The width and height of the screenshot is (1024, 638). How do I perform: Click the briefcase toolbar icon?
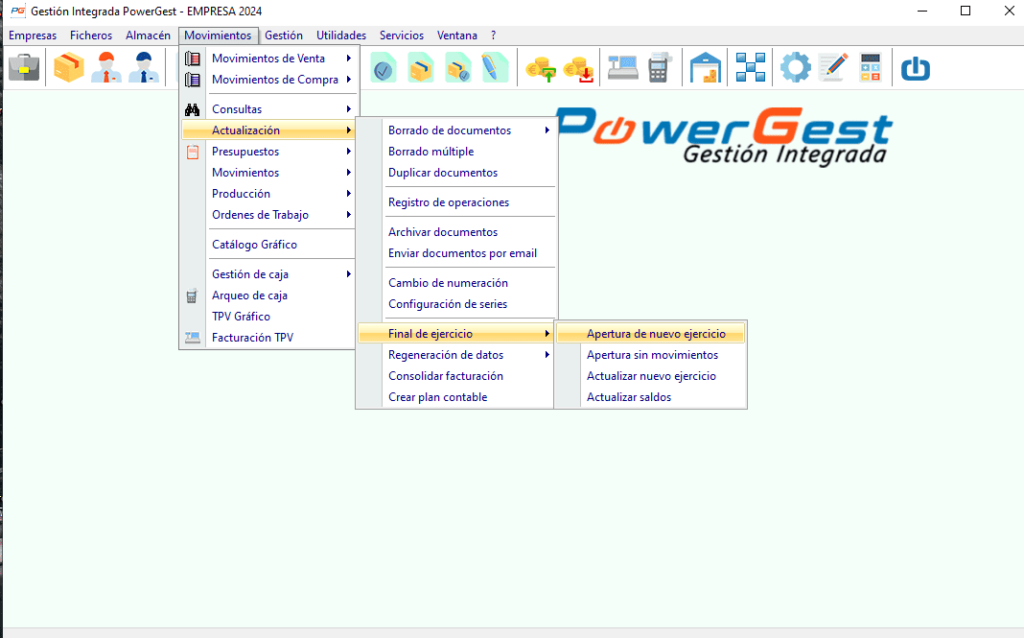(x=24, y=67)
